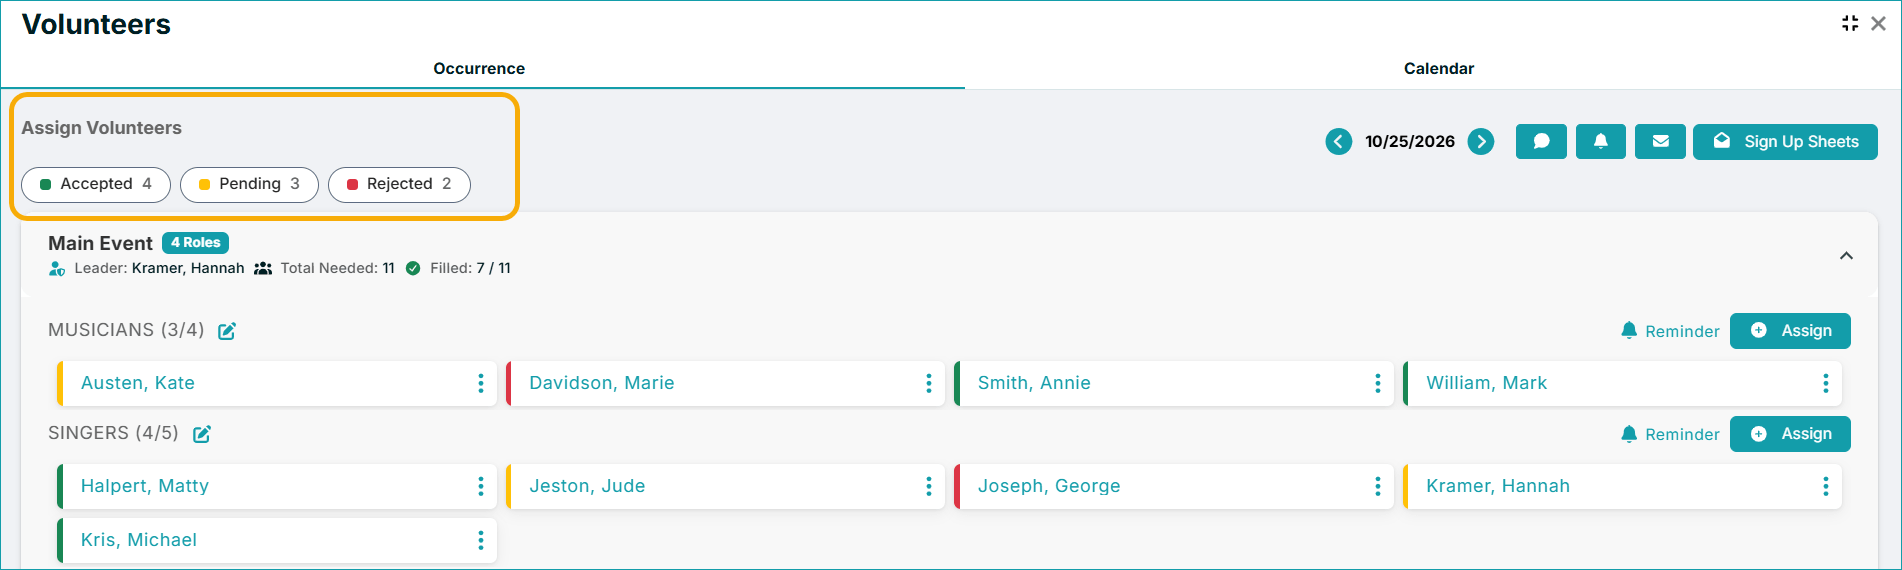
Task: Click the Total Needed group icon
Action: [x=263, y=268]
